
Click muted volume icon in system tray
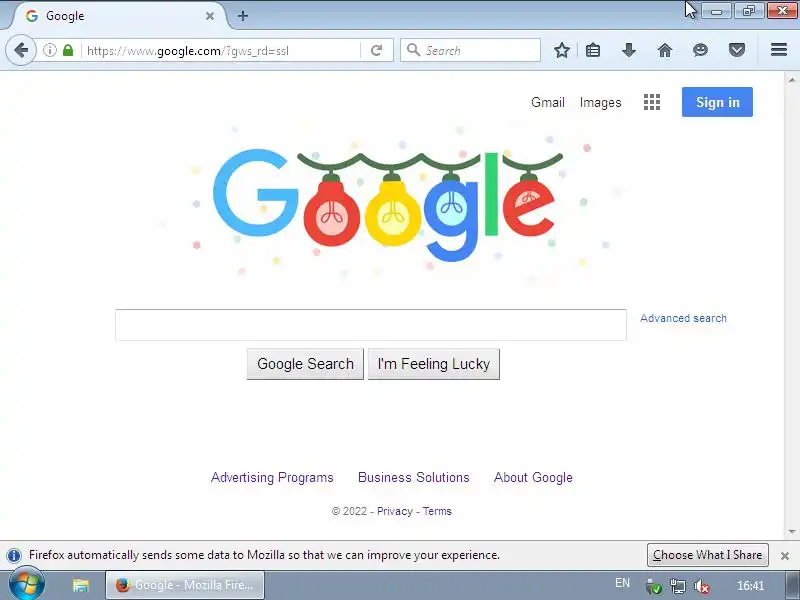coord(702,586)
